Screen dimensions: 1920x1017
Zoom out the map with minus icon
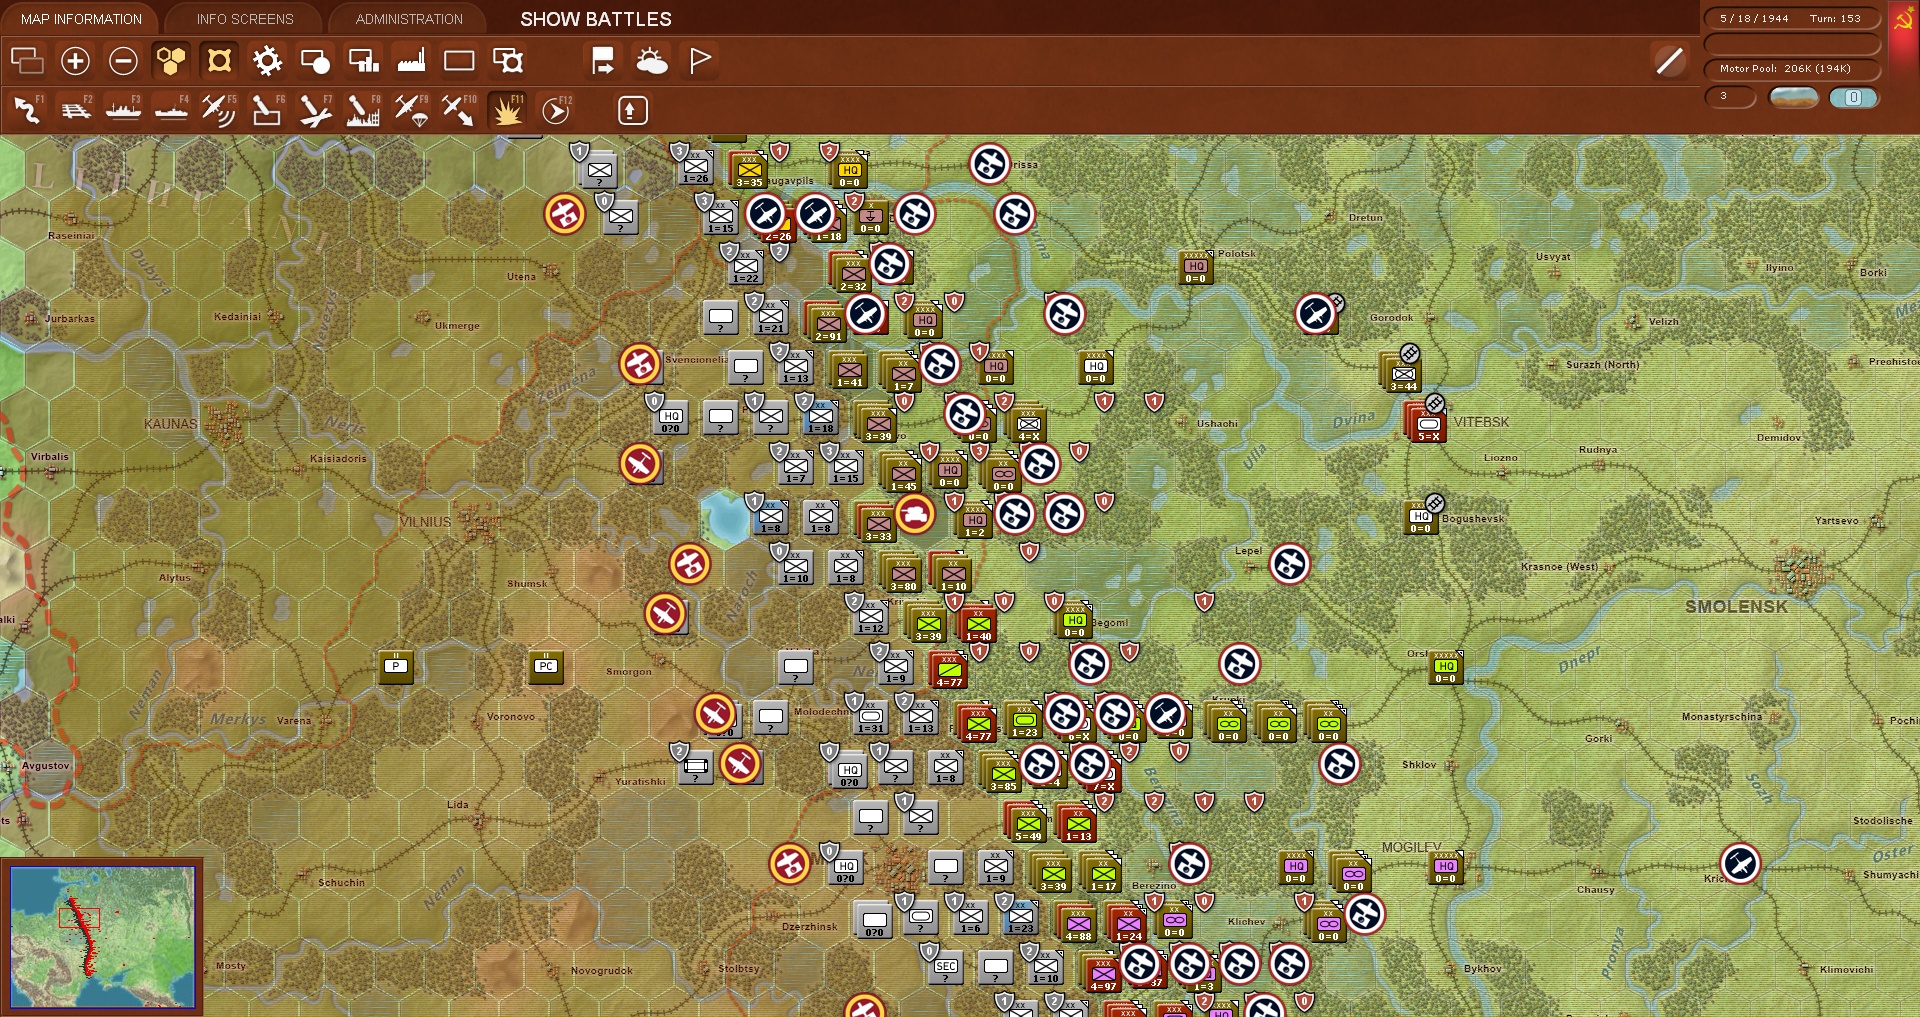click(123, 61)
